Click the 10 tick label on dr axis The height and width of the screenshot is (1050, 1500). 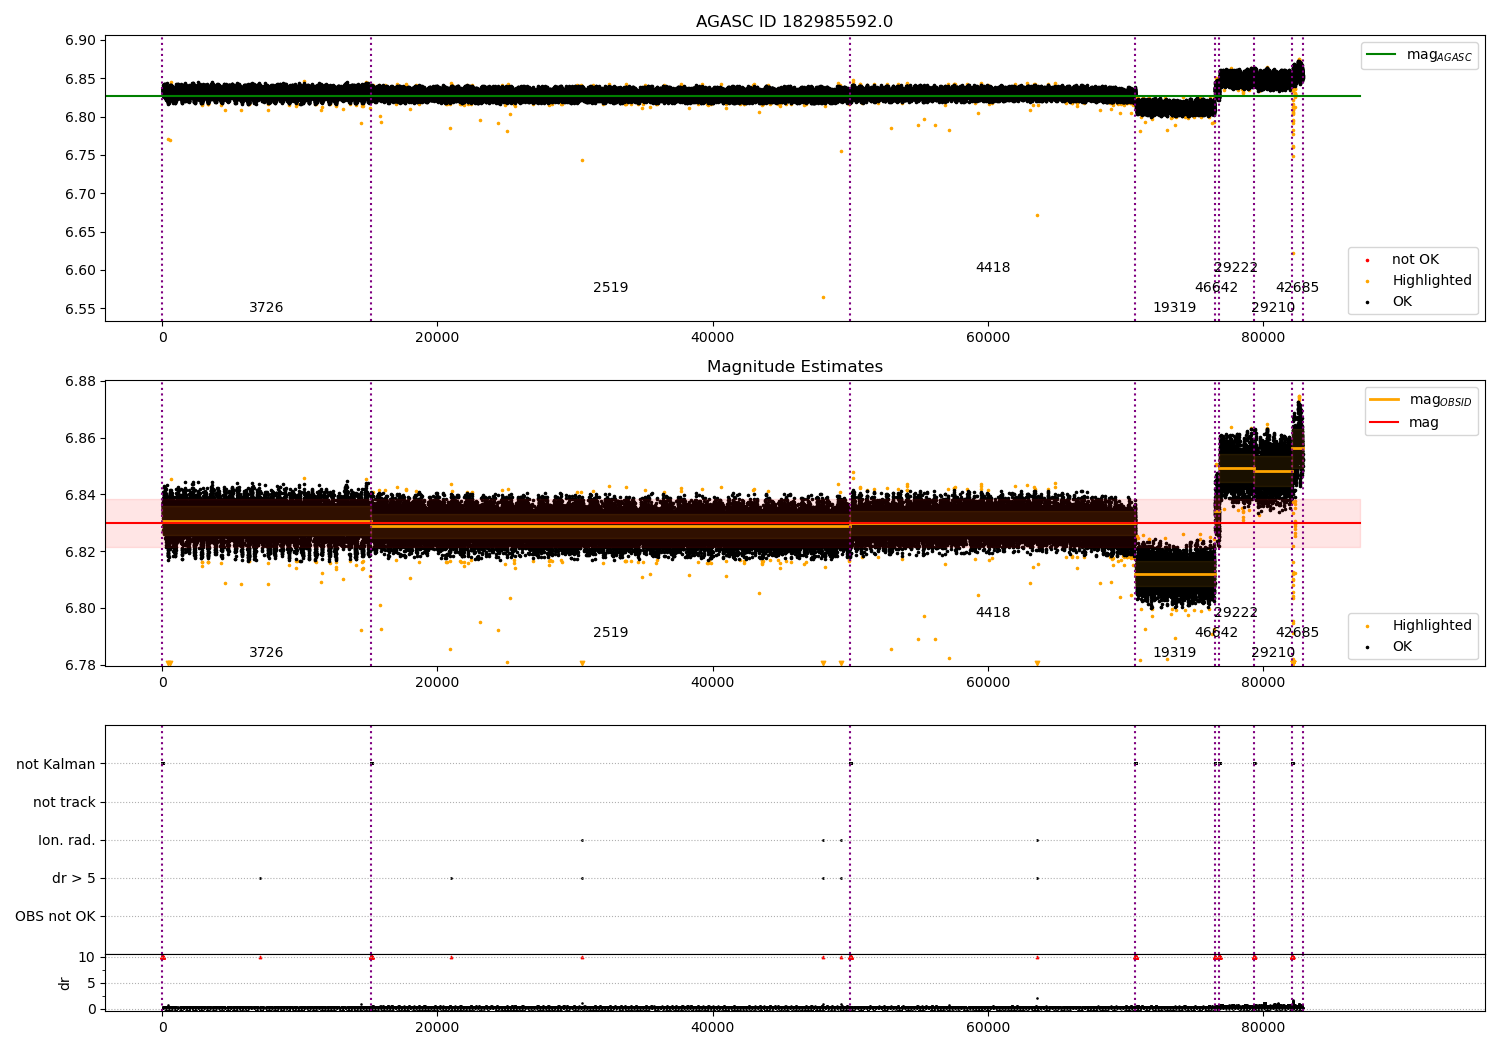[87, 957]
